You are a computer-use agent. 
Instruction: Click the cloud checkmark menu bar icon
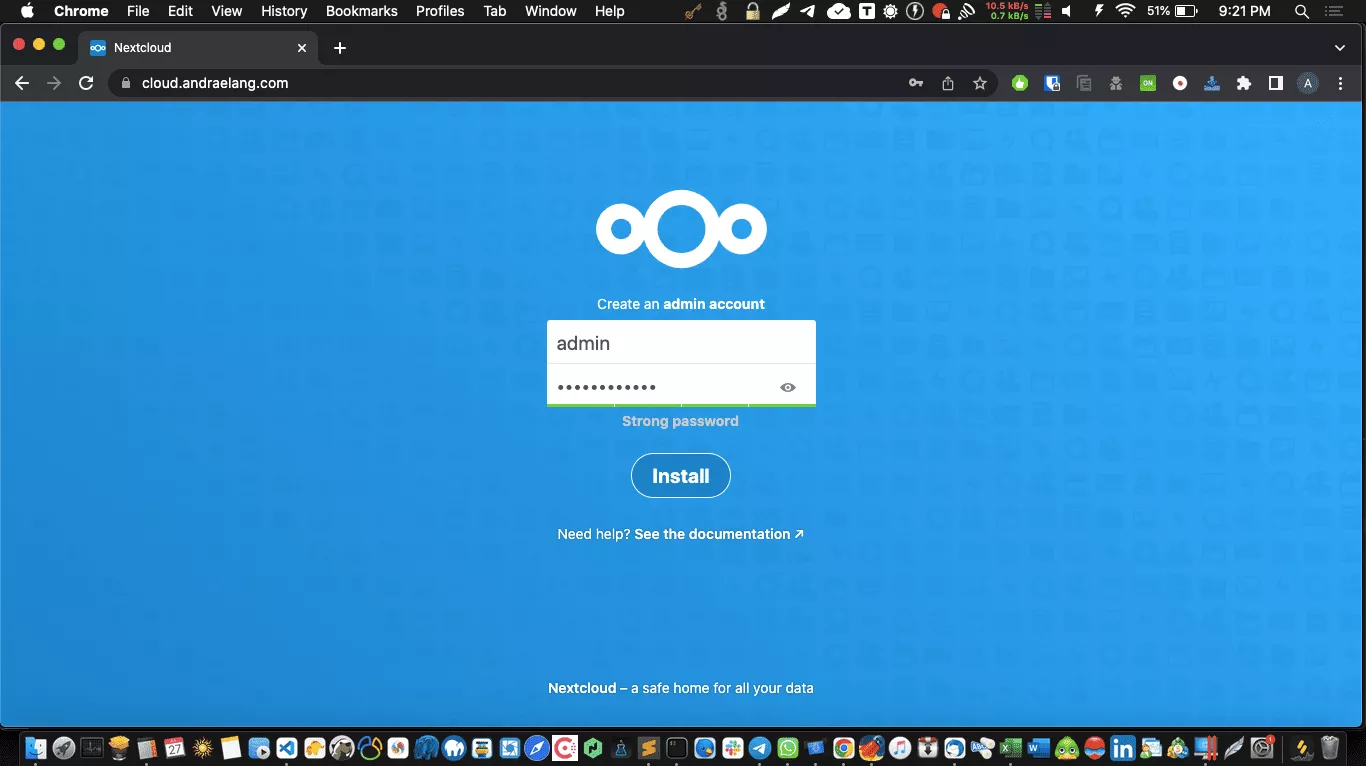point(840,11)
